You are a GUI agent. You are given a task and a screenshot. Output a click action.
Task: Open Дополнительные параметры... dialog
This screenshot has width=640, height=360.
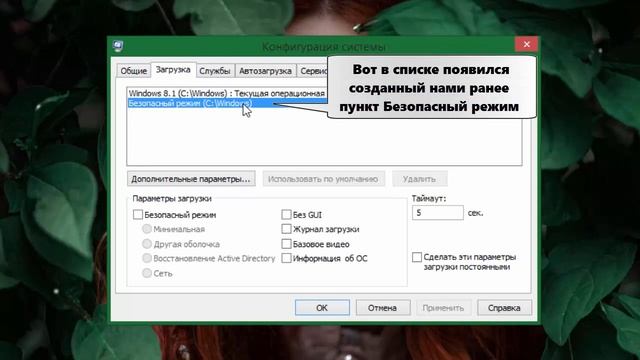(x=191, y=179)
